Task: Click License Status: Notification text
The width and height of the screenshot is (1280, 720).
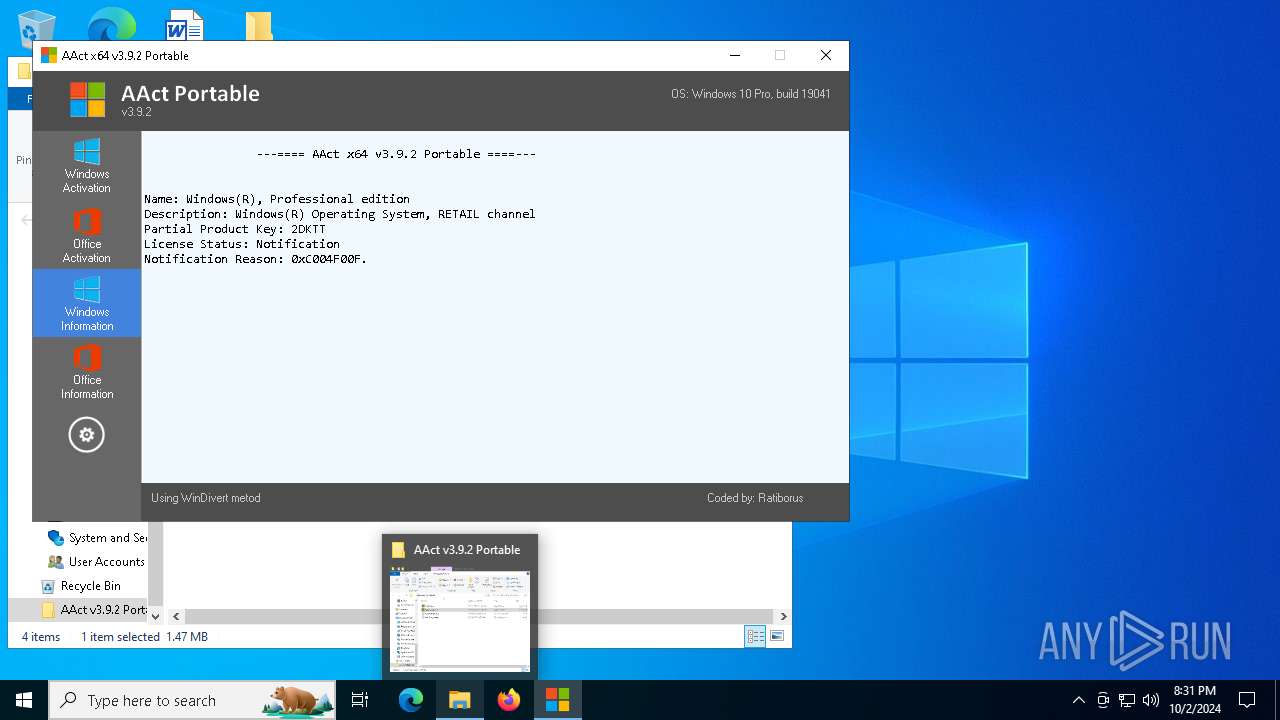Action: [x=242, y=244]
